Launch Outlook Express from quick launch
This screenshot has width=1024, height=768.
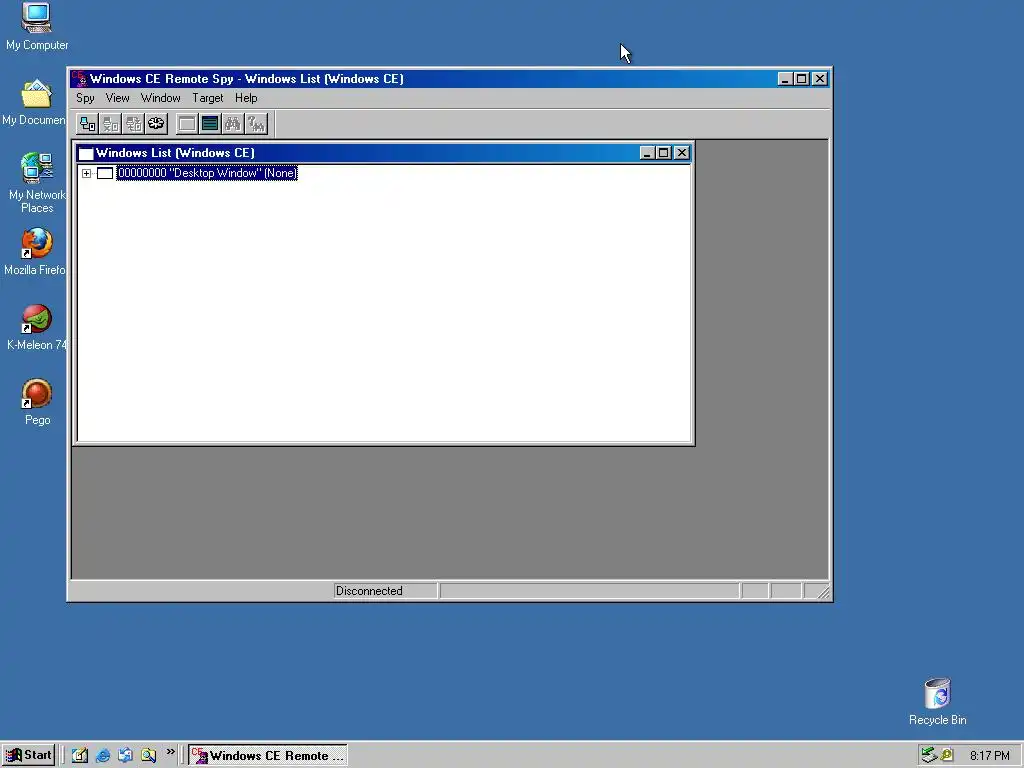[x=125, y=756]
